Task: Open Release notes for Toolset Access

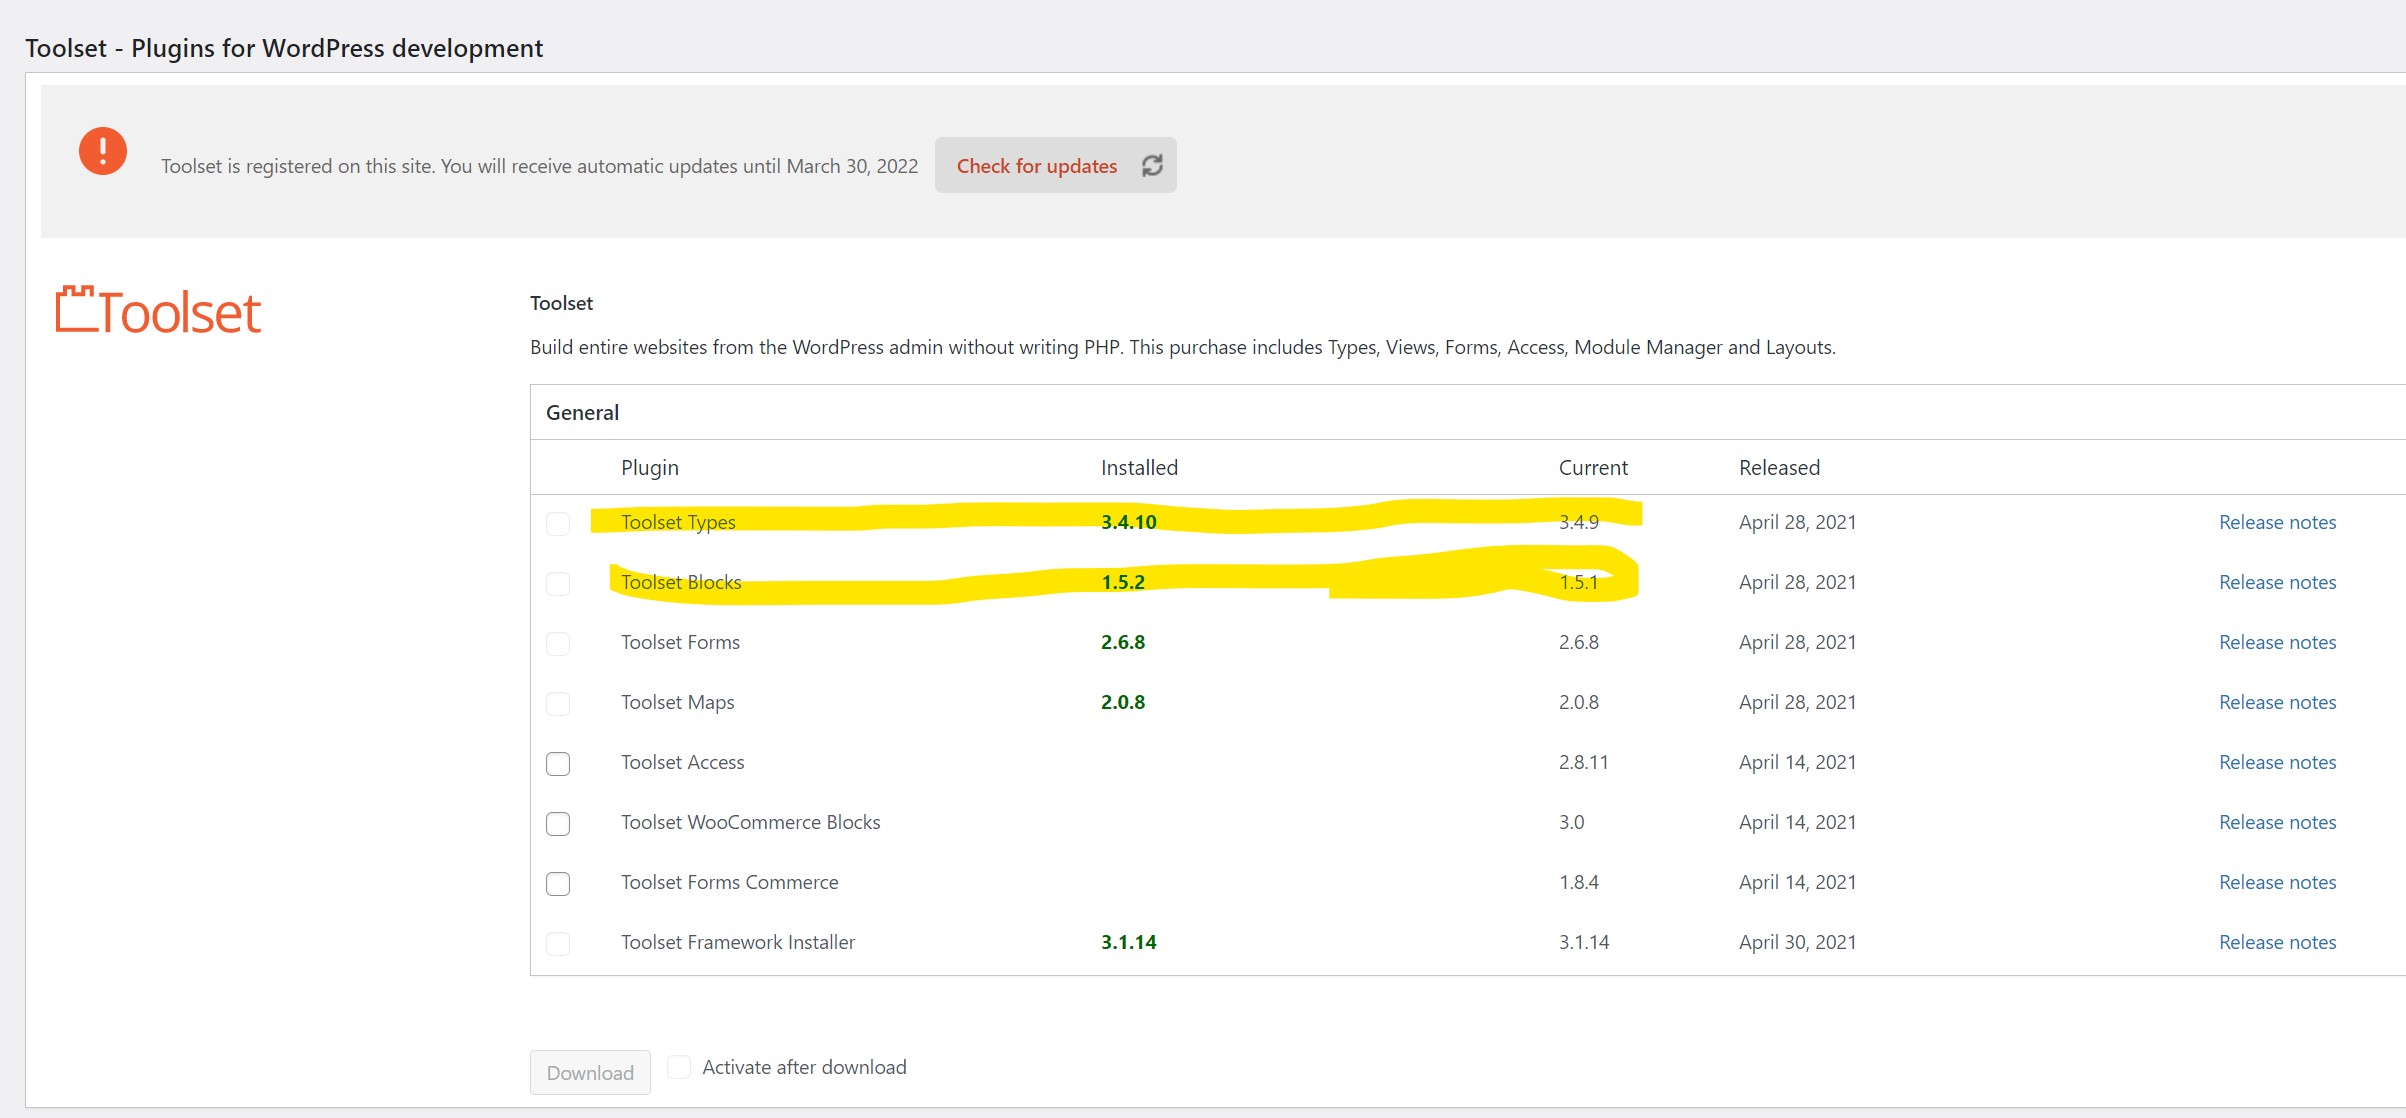Action: pos(2277,762)
